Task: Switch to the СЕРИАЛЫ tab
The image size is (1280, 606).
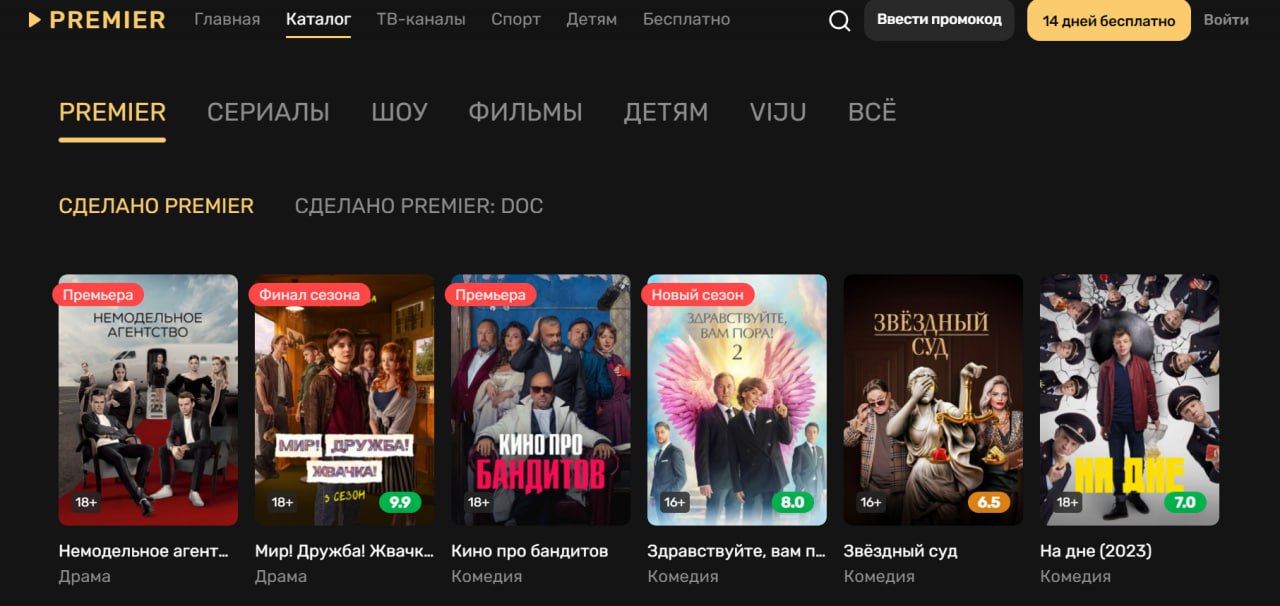Action: [x=268, y=113]
